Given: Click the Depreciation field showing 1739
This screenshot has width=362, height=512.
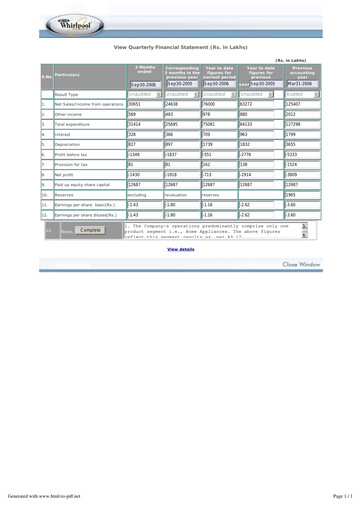Looking at the screenshot, I should coord(220,144).
